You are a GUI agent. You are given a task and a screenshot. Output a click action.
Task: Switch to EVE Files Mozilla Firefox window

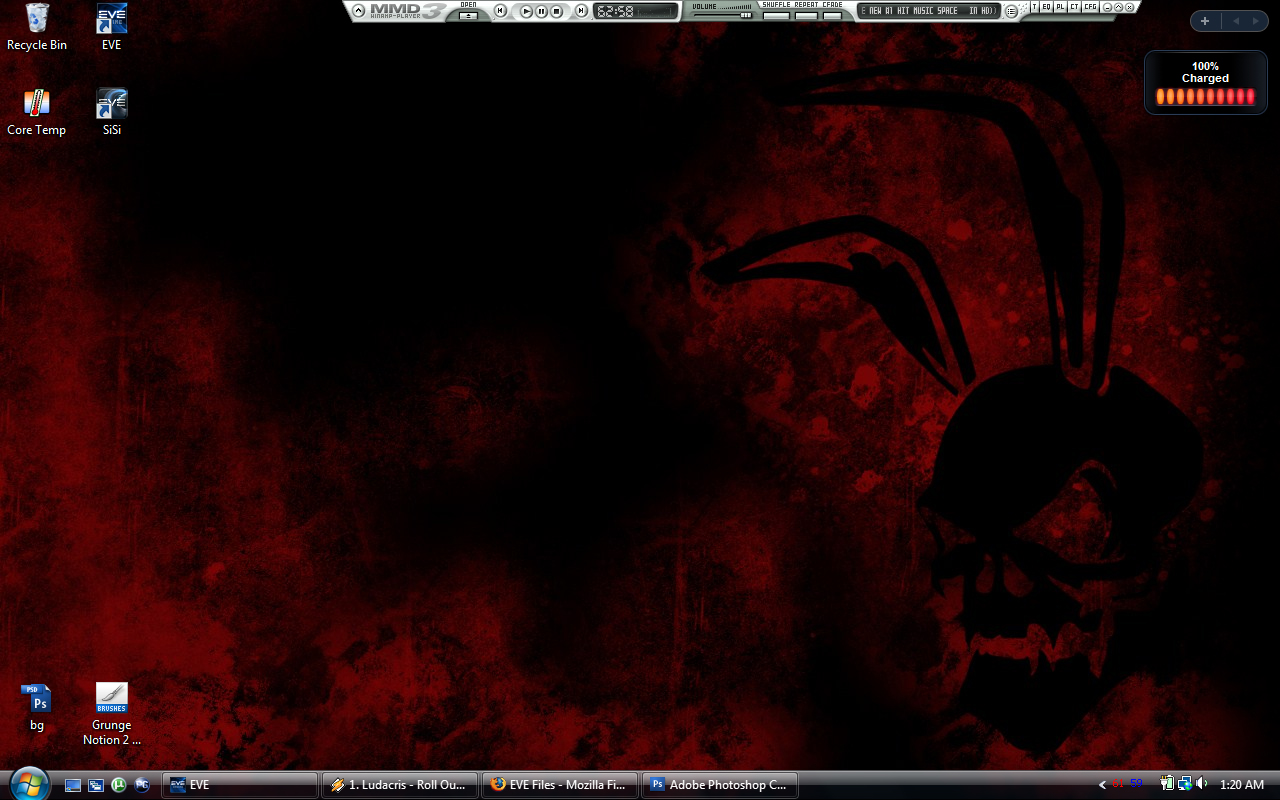(x=560, y=785)
